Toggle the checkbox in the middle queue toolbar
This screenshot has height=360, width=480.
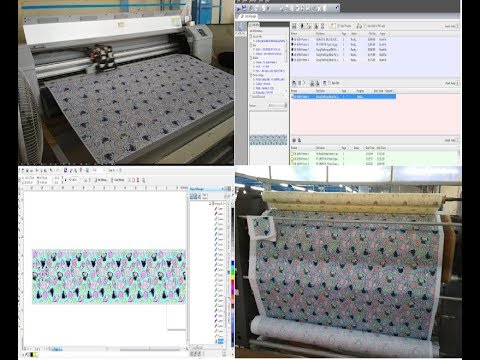[329, 83]
